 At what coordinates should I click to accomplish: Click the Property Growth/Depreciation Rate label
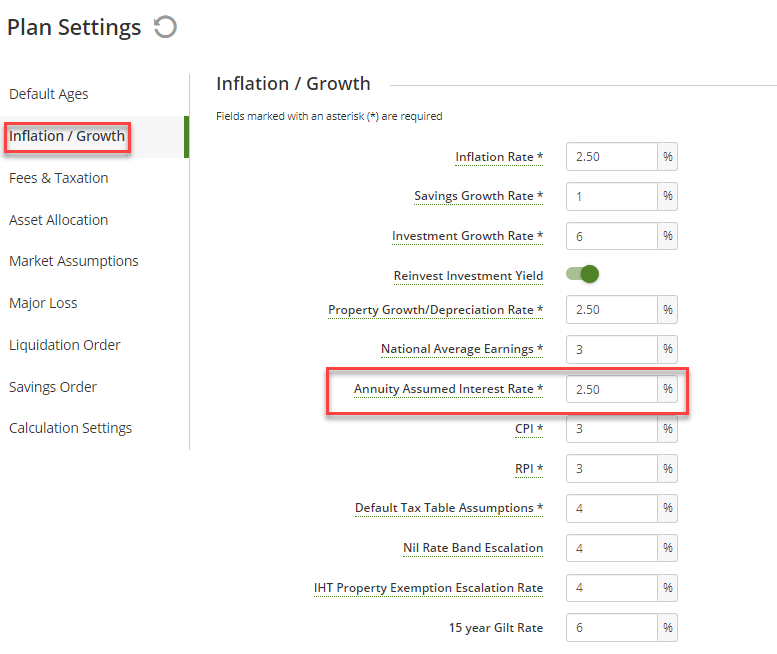click(x=435, y=310)
